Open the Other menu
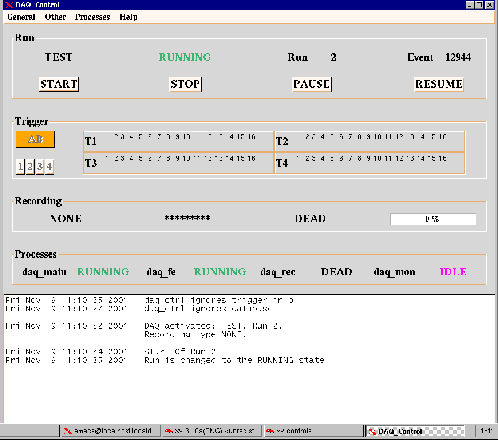The height and width of the screenshot is (440, 498). [55, 17]
